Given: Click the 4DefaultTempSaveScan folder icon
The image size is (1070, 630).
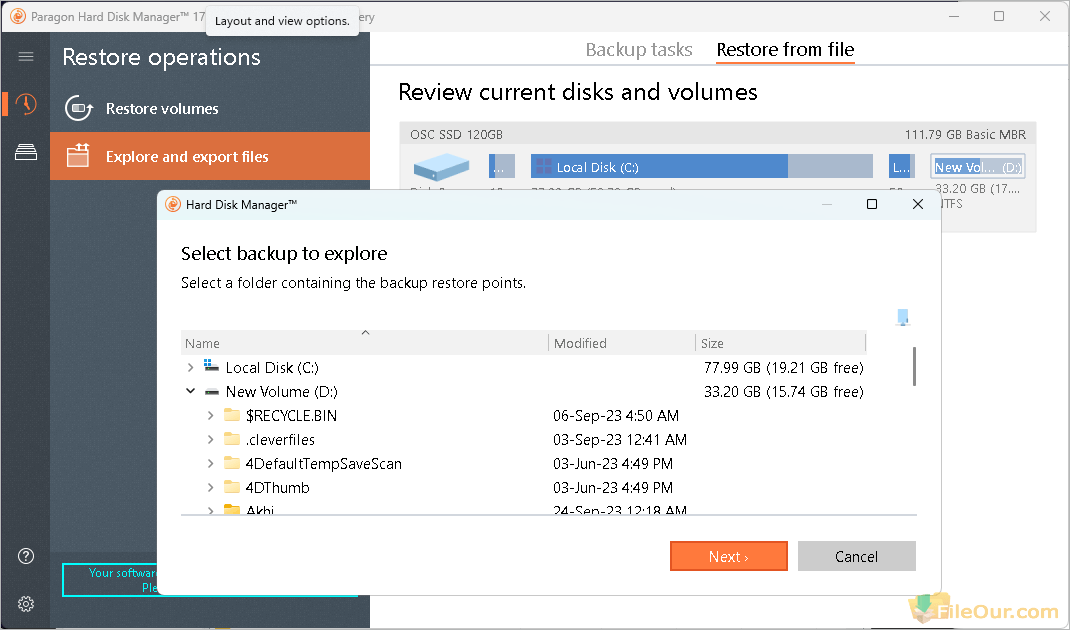Looking at the screenshot, I should 232,463.
